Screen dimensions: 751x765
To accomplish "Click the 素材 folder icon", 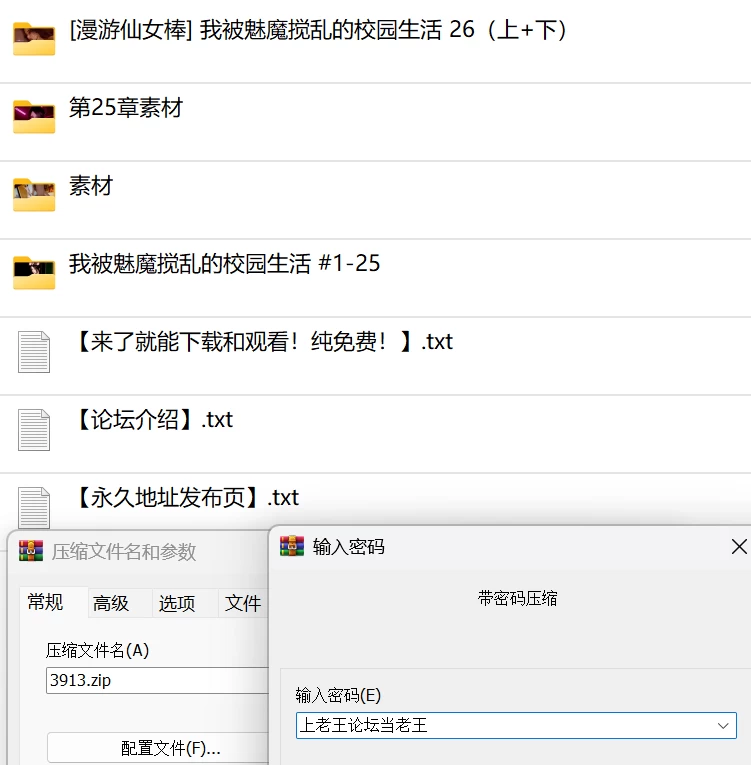I will pyautogui.click(x=34, y=195).
